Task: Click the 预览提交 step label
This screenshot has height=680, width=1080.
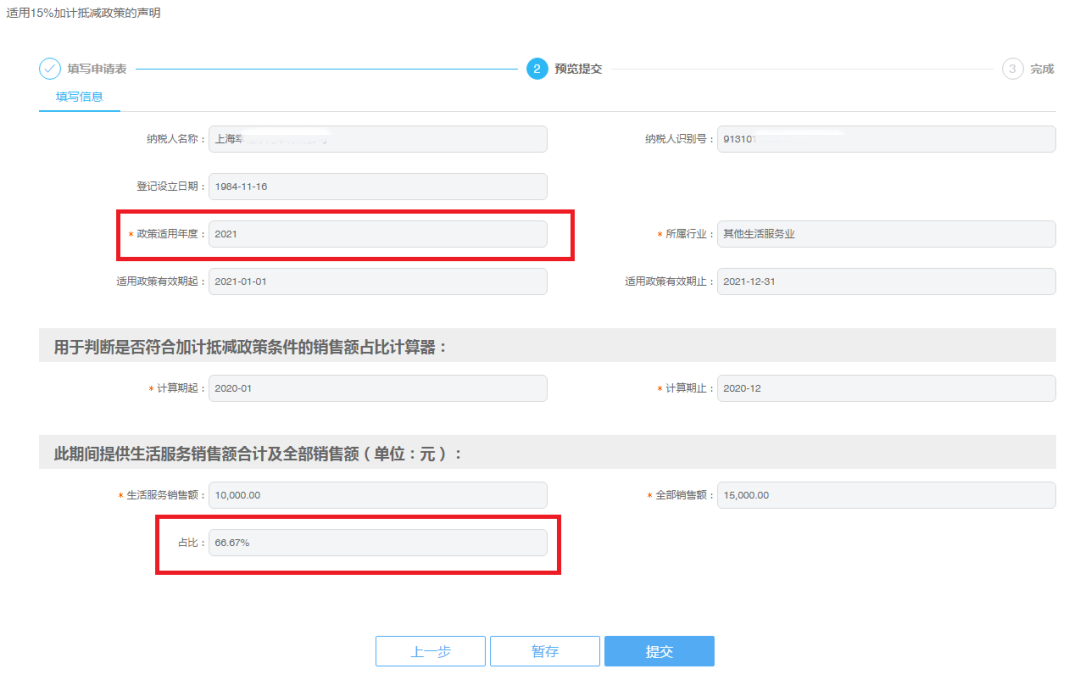Action: [579, 69]
